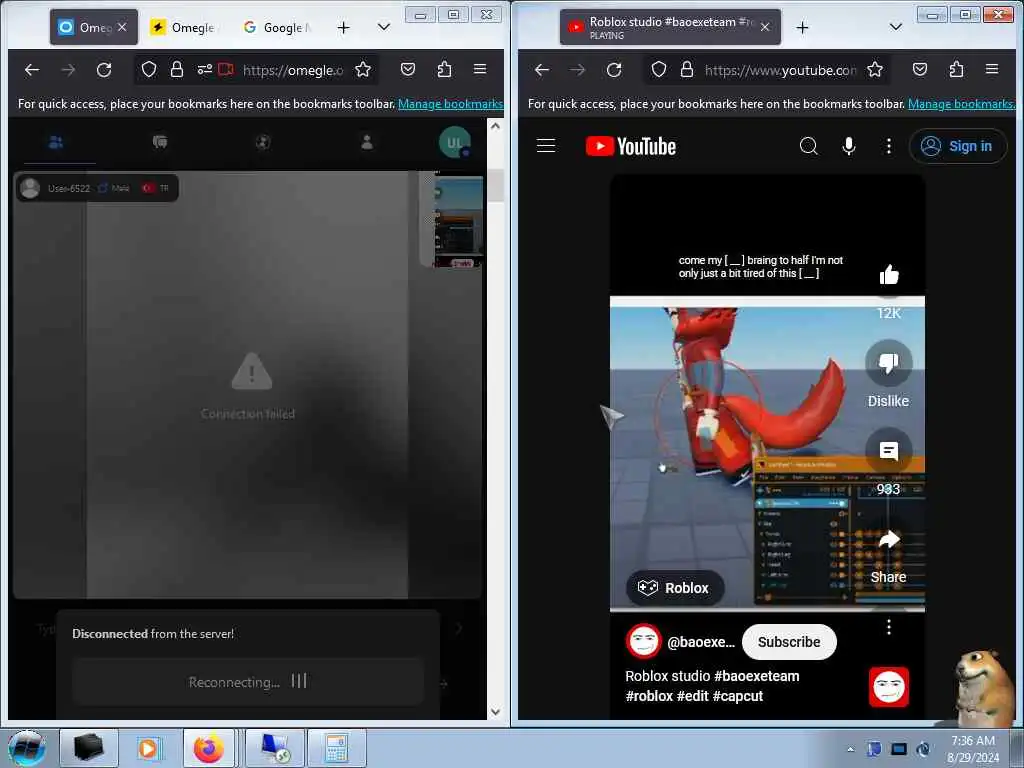This screenshot has height=768, width=1024.
Task: Click the padlock in the YouTube window
Action: click(x=686, y=70)
